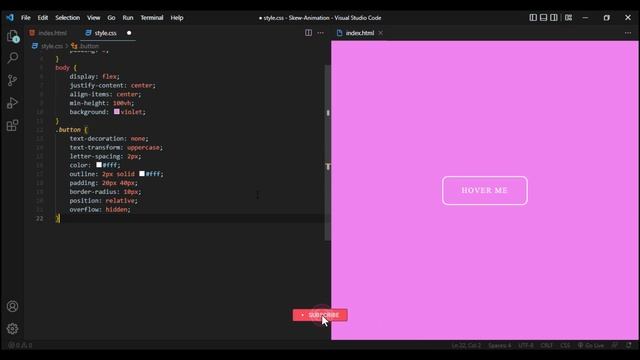Open the Manage gear icon

pos(13,328)
